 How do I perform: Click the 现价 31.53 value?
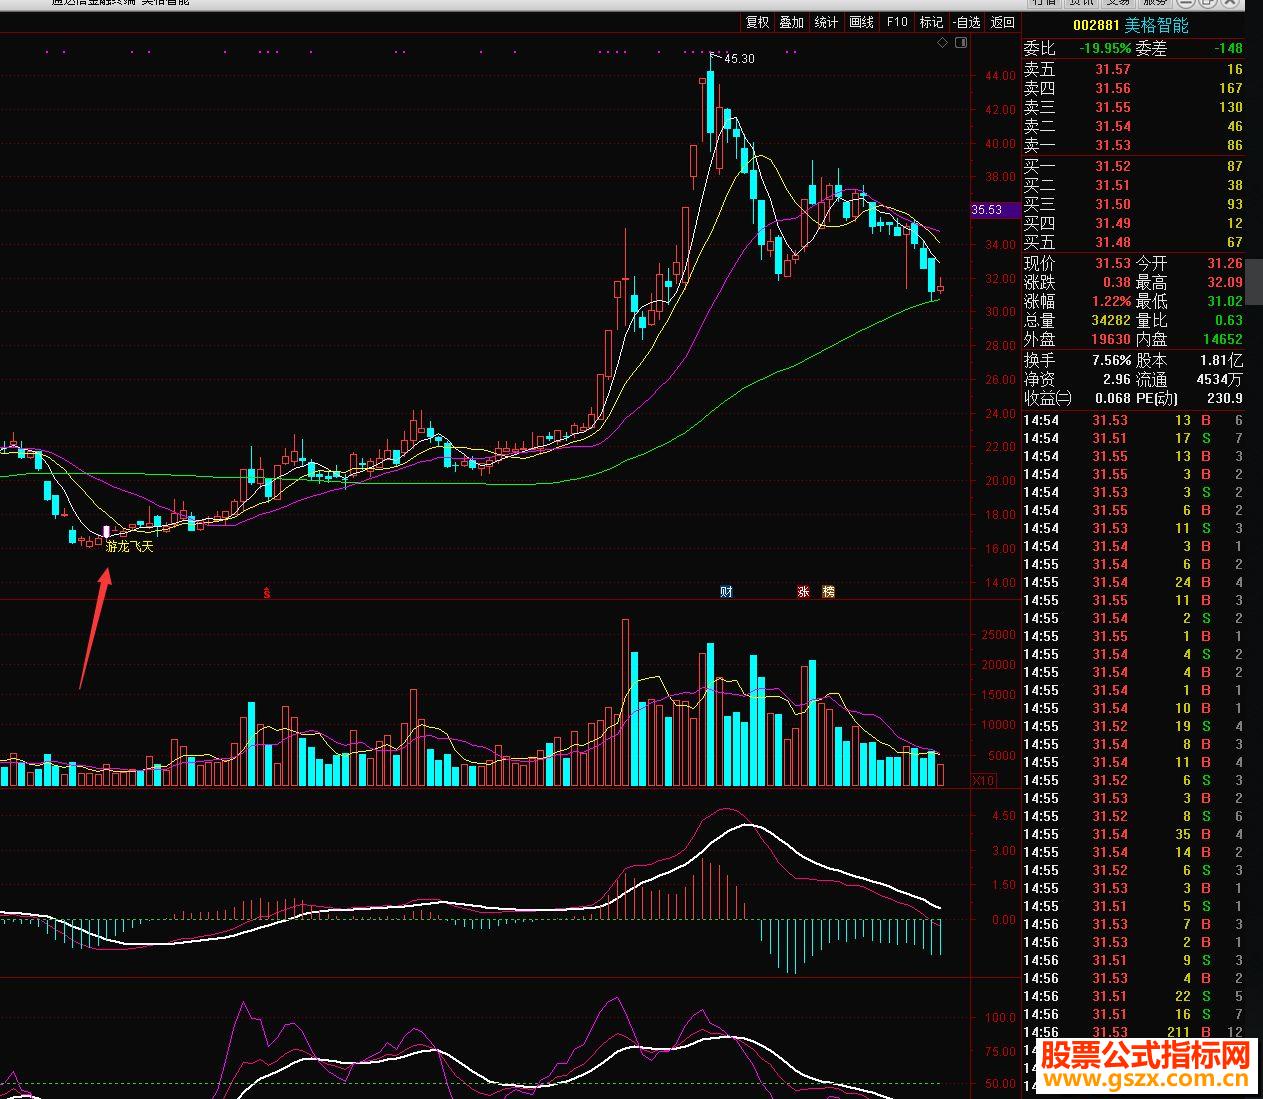tap(1112, 263)
